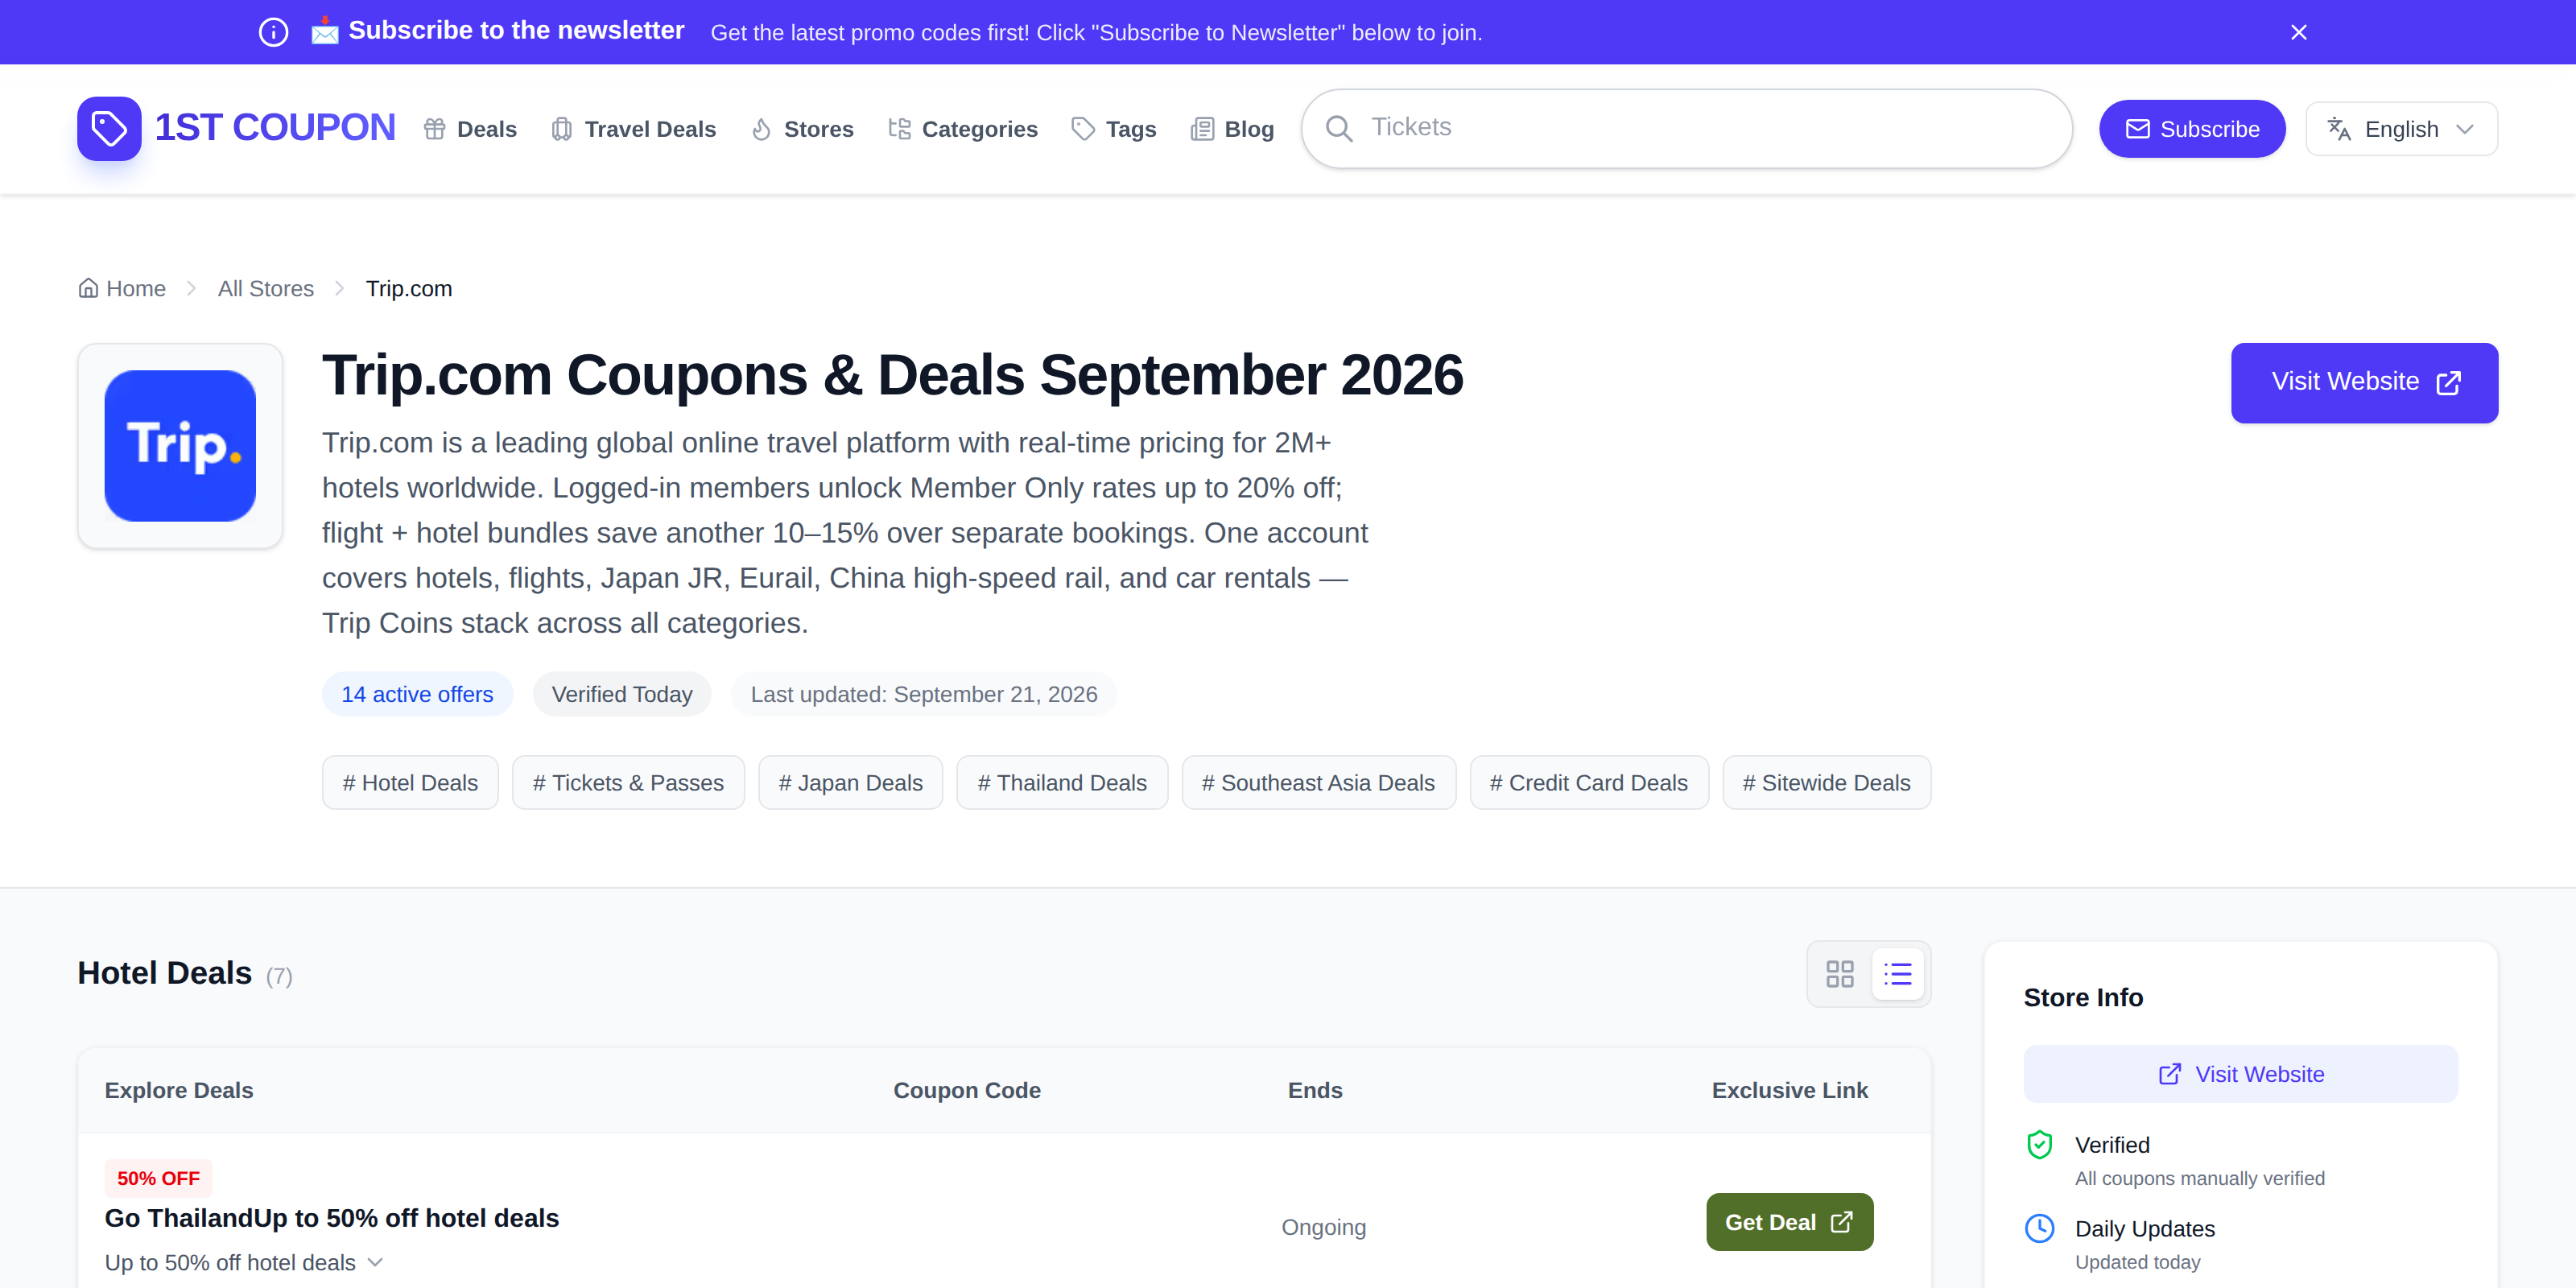The width and height of the screenshot is (2576, 1288).
Task: Click the Trip.com store logo
Action: [180, 446]
